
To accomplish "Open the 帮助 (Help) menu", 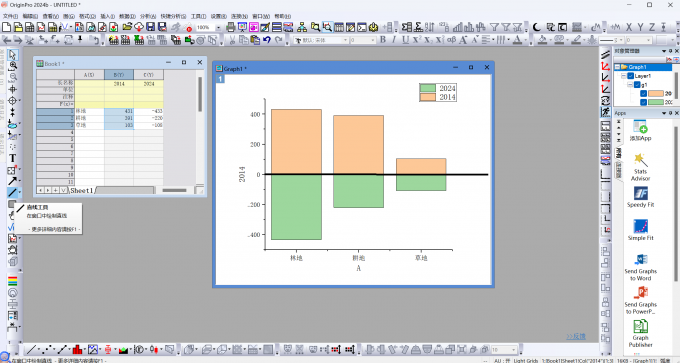I will pos(283,16).
